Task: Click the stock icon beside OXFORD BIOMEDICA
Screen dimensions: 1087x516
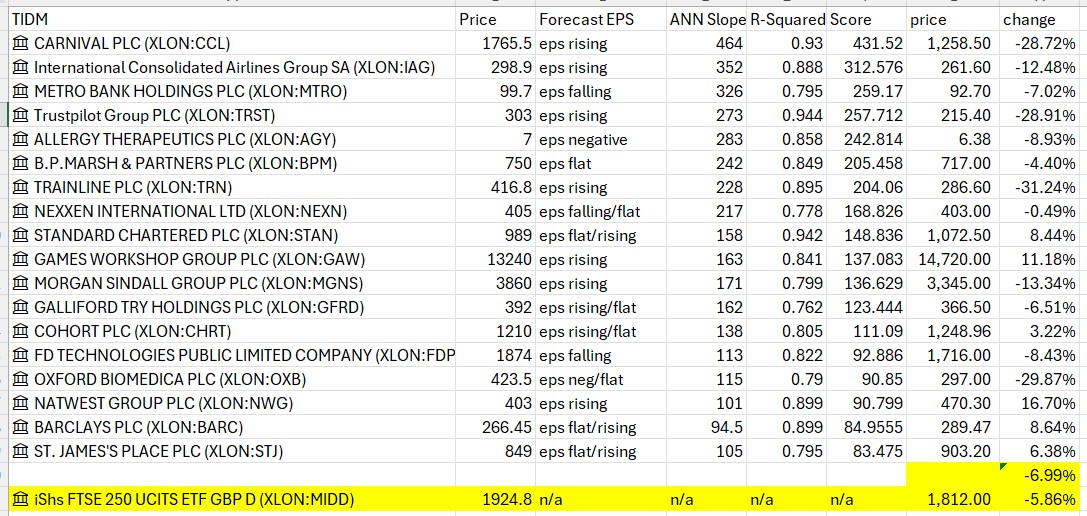Action: (x=21, y=380)
